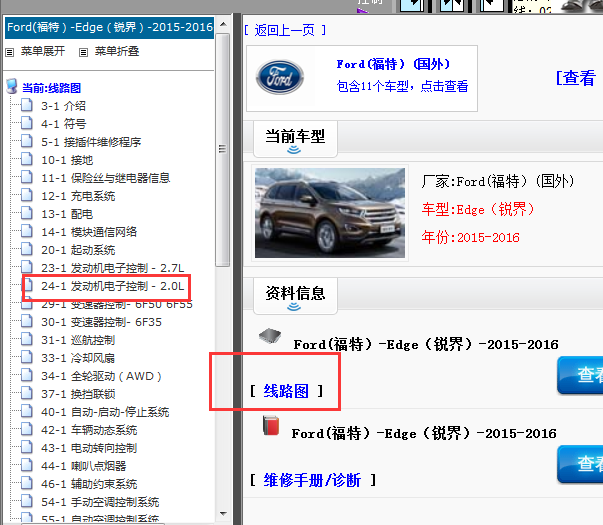Collapse the menu with 菜单折叠

tap(117, 51)
